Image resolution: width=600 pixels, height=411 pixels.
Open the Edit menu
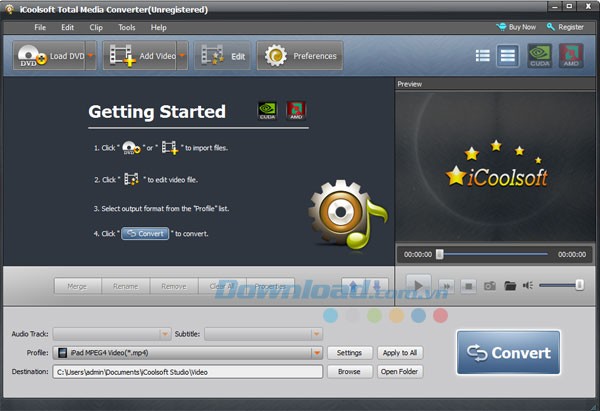click(x=67, y=28)
